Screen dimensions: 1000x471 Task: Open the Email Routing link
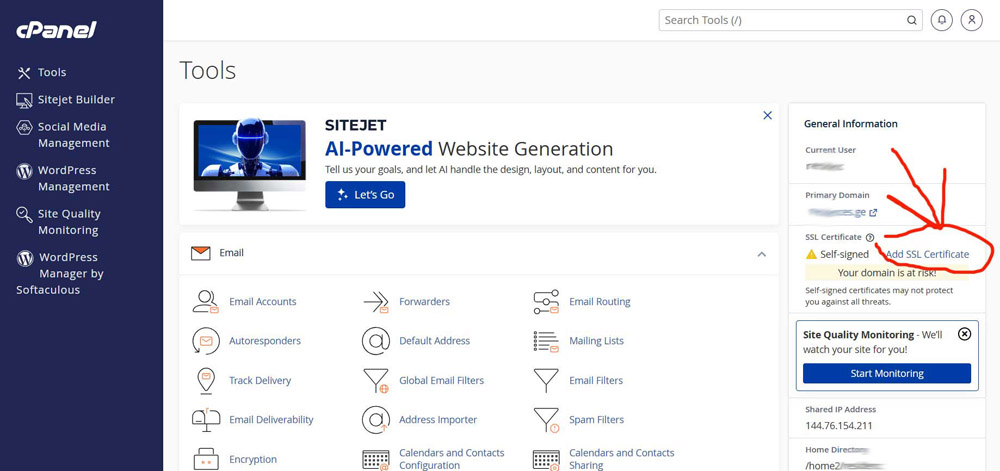599,301
